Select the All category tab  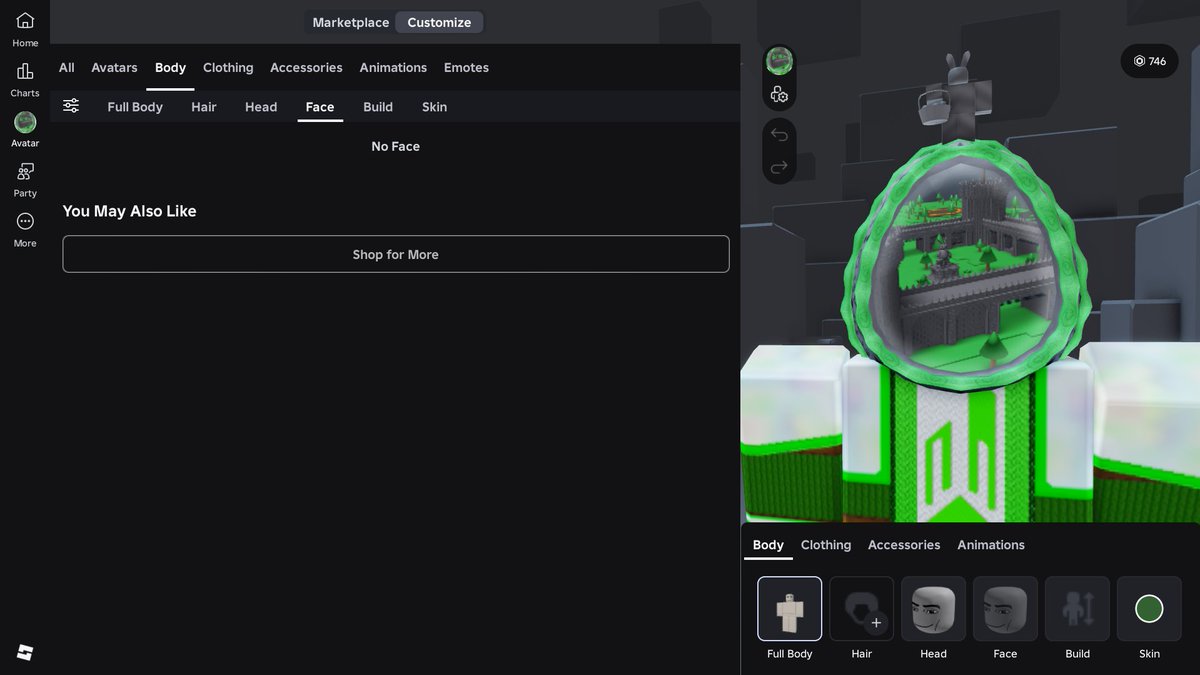click(67, 68)
